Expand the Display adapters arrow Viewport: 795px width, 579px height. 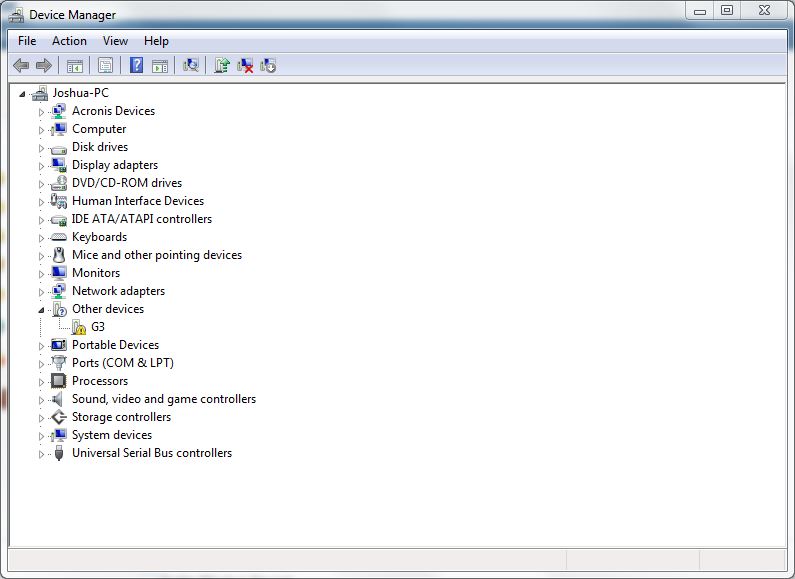coord(41,166)
